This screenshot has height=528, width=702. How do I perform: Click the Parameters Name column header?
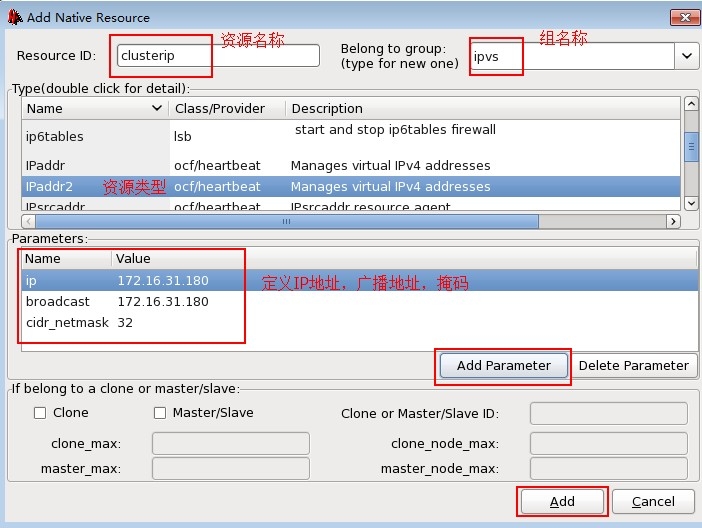tap(66, 258)
